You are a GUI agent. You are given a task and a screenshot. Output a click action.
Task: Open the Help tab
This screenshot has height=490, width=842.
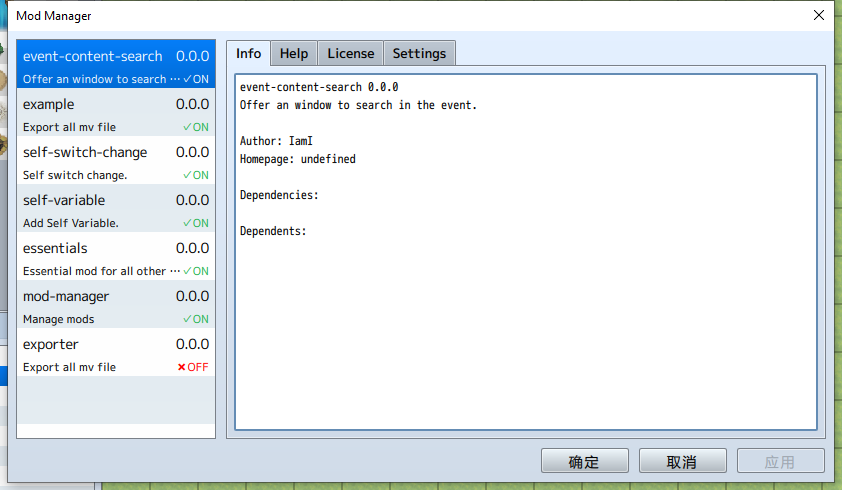click(x=294, y=54)
